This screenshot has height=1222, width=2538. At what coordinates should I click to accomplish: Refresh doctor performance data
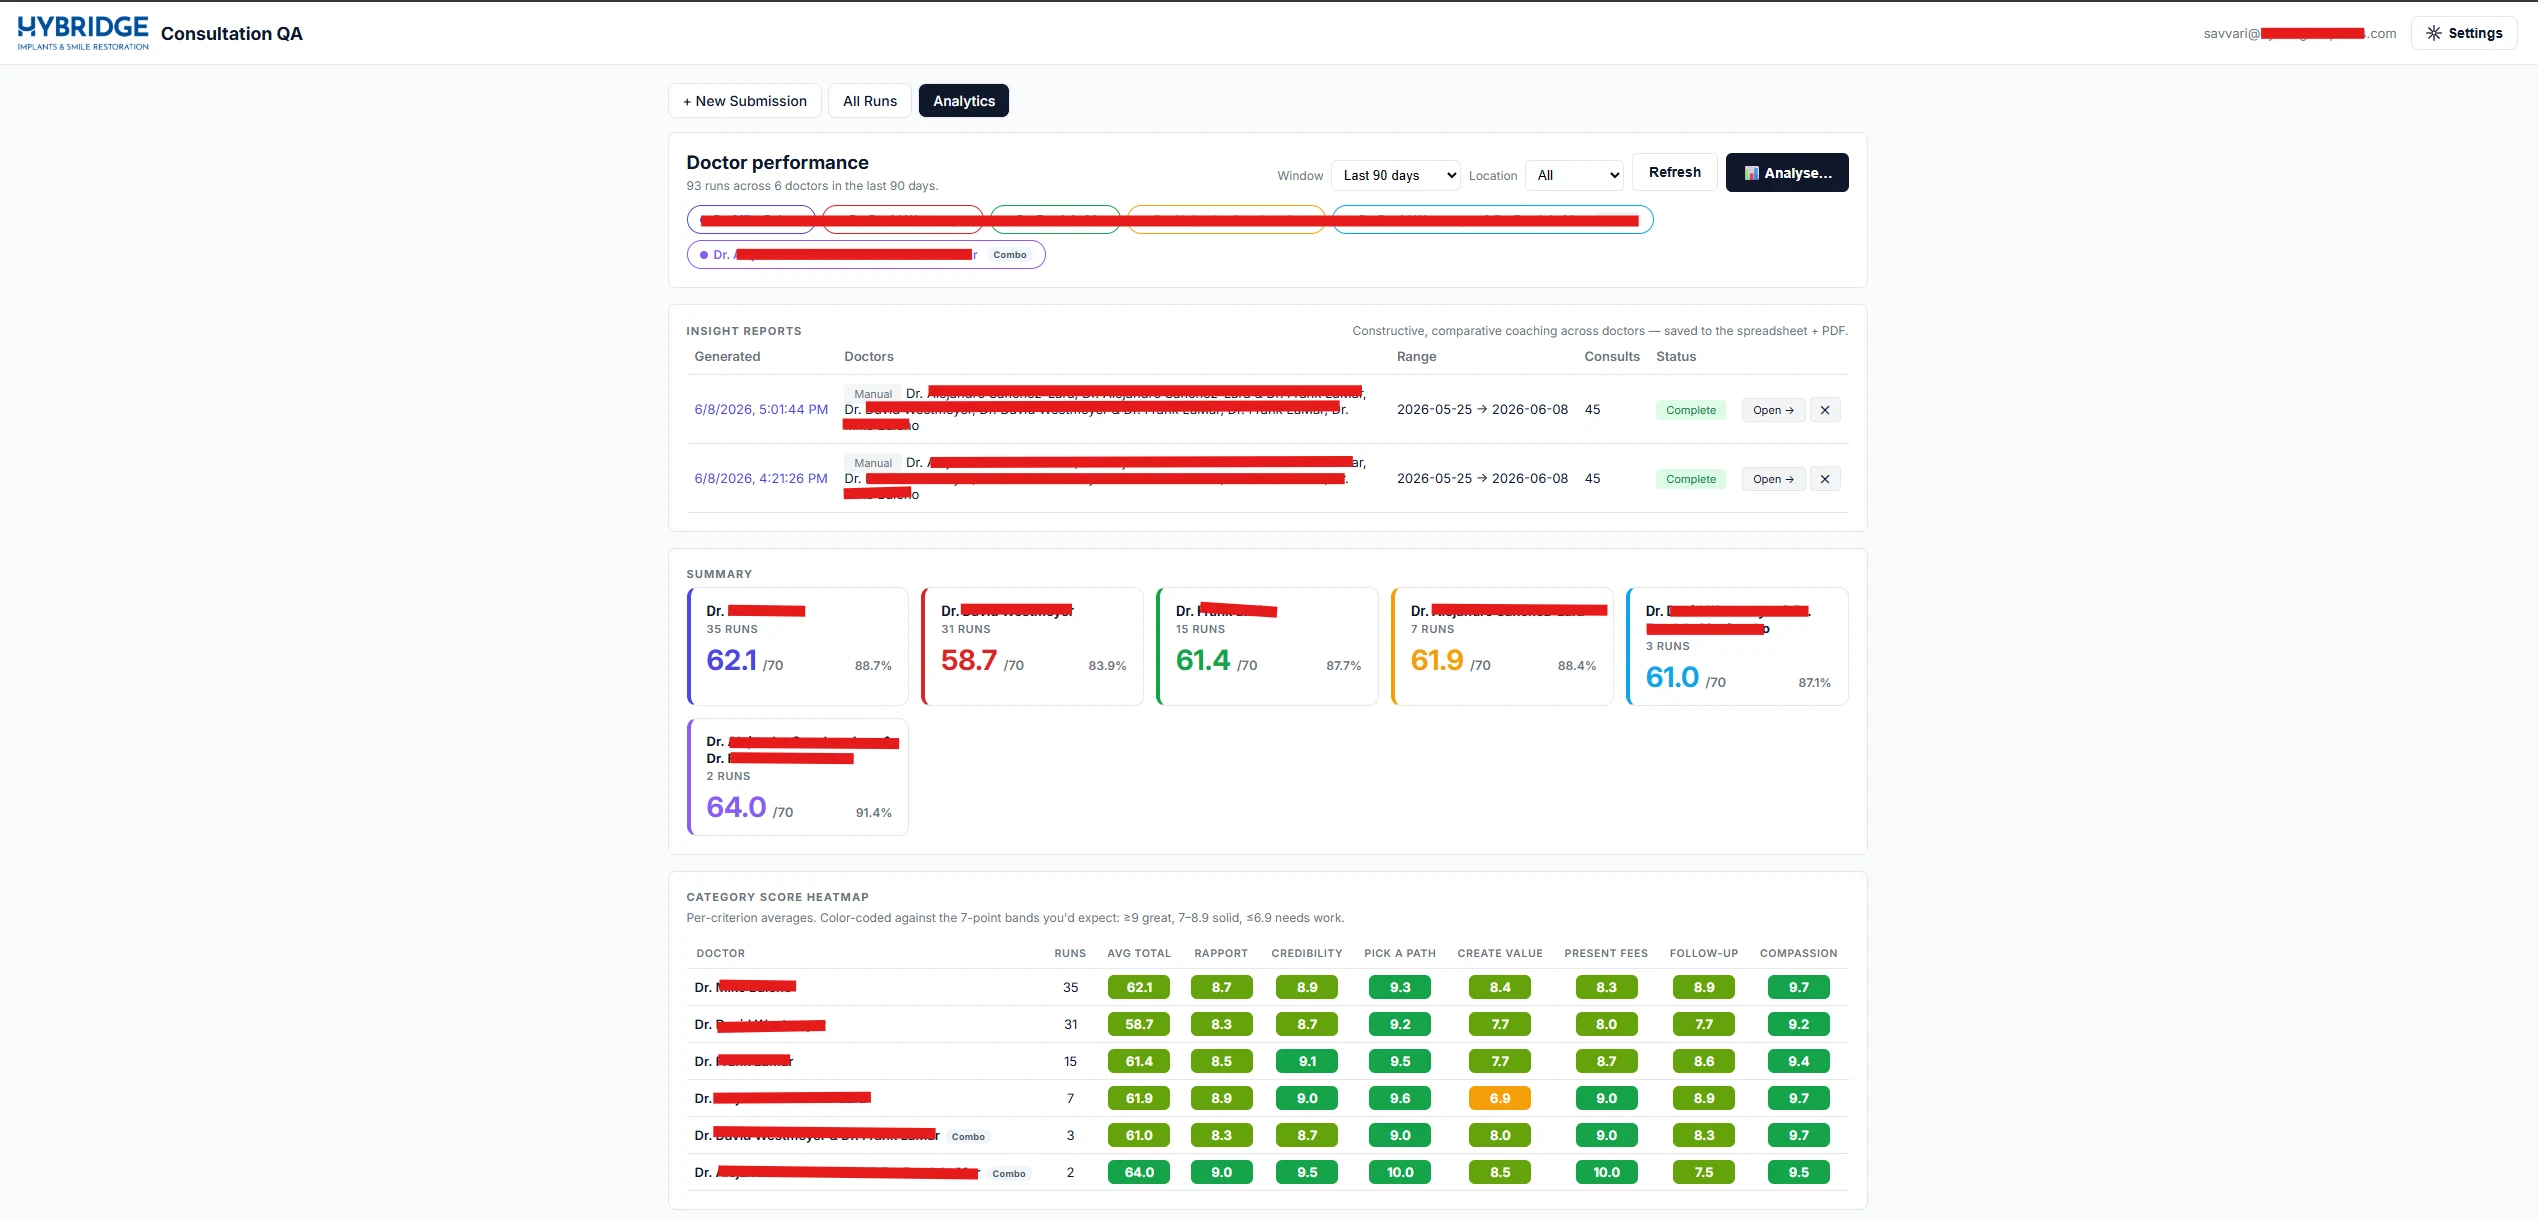[x=1674, y=172]
